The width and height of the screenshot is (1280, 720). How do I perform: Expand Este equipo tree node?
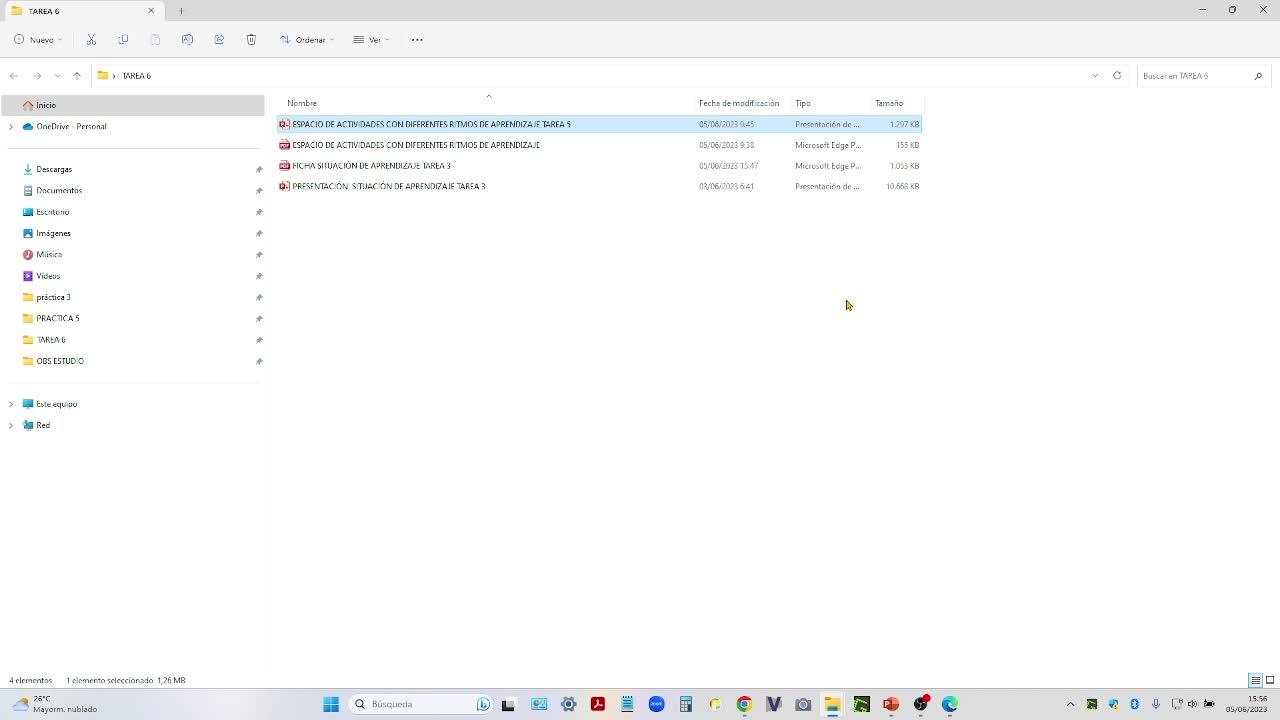coord(11,404)
